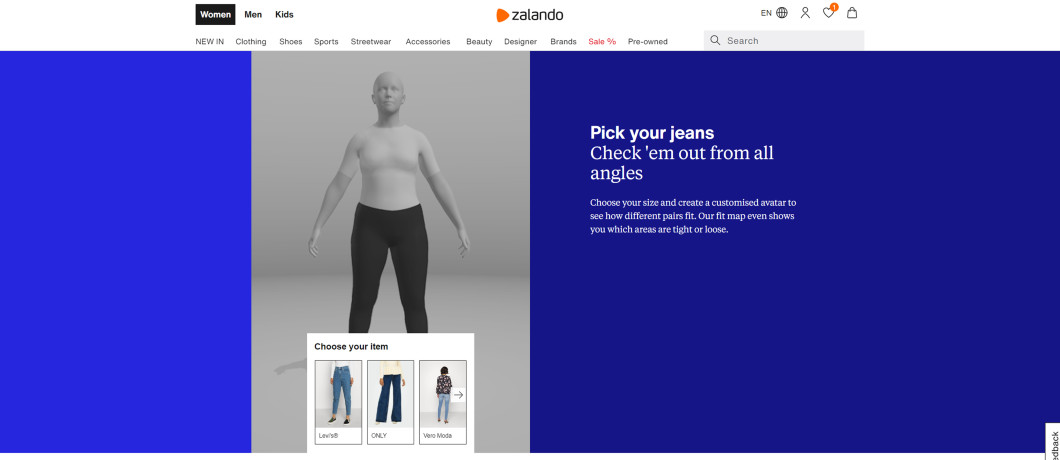
Task: Open the Sale % category
Action: pos(602,41)
